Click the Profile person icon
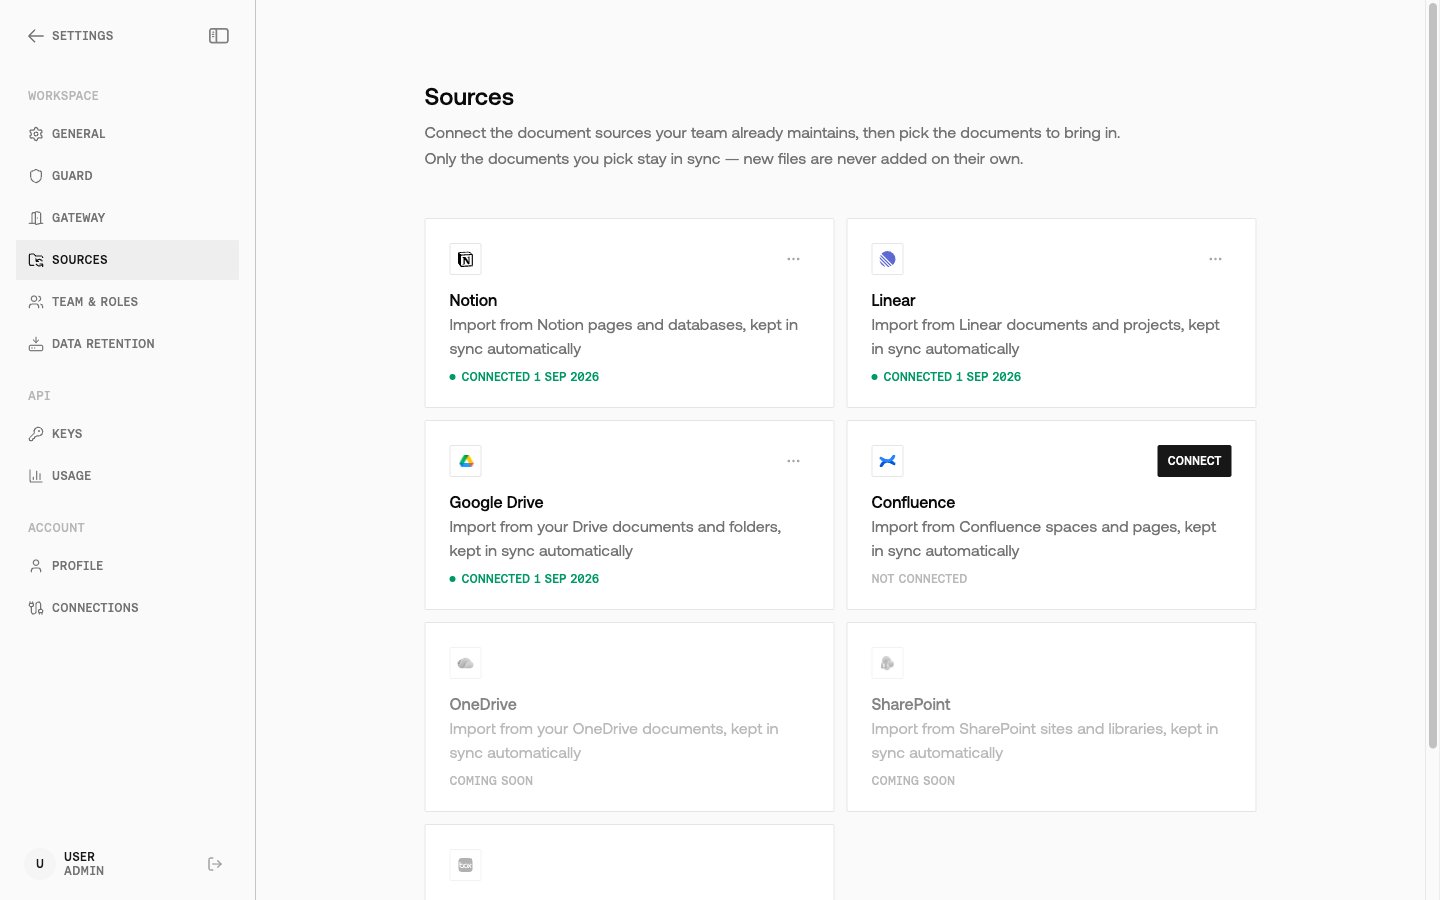The image size is (1440, 900). pos(36,566)
